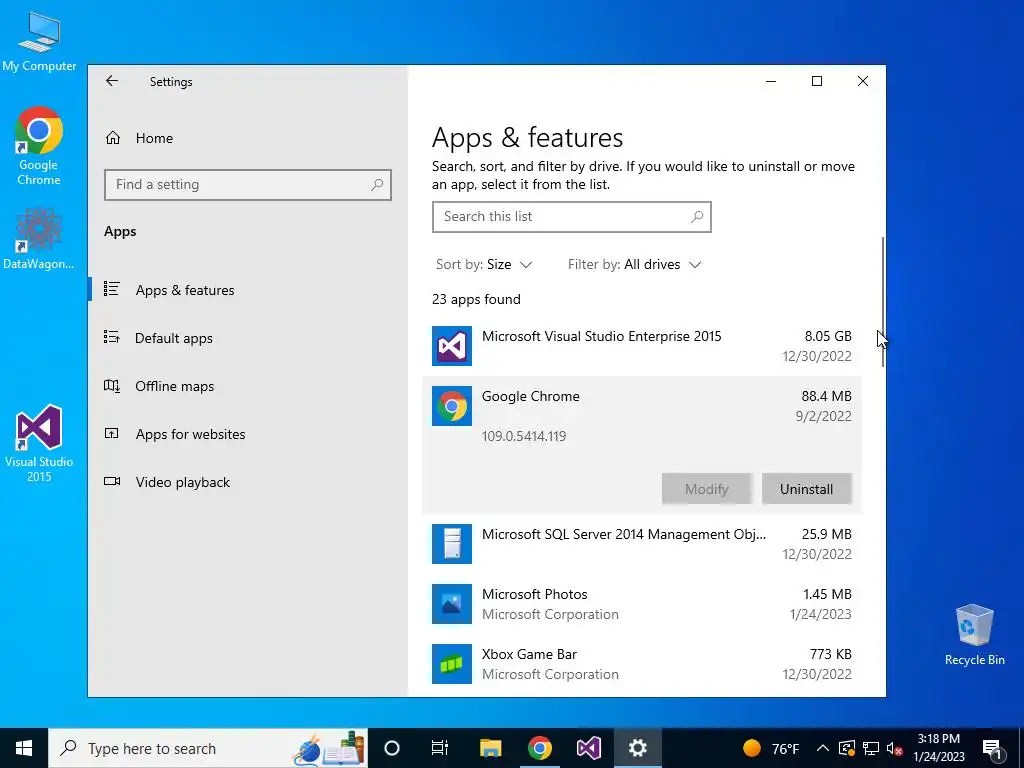The height and width of the screenshot is (768, 1024).
Task: Click the 76°F weather widget
Action: point(771,748)
